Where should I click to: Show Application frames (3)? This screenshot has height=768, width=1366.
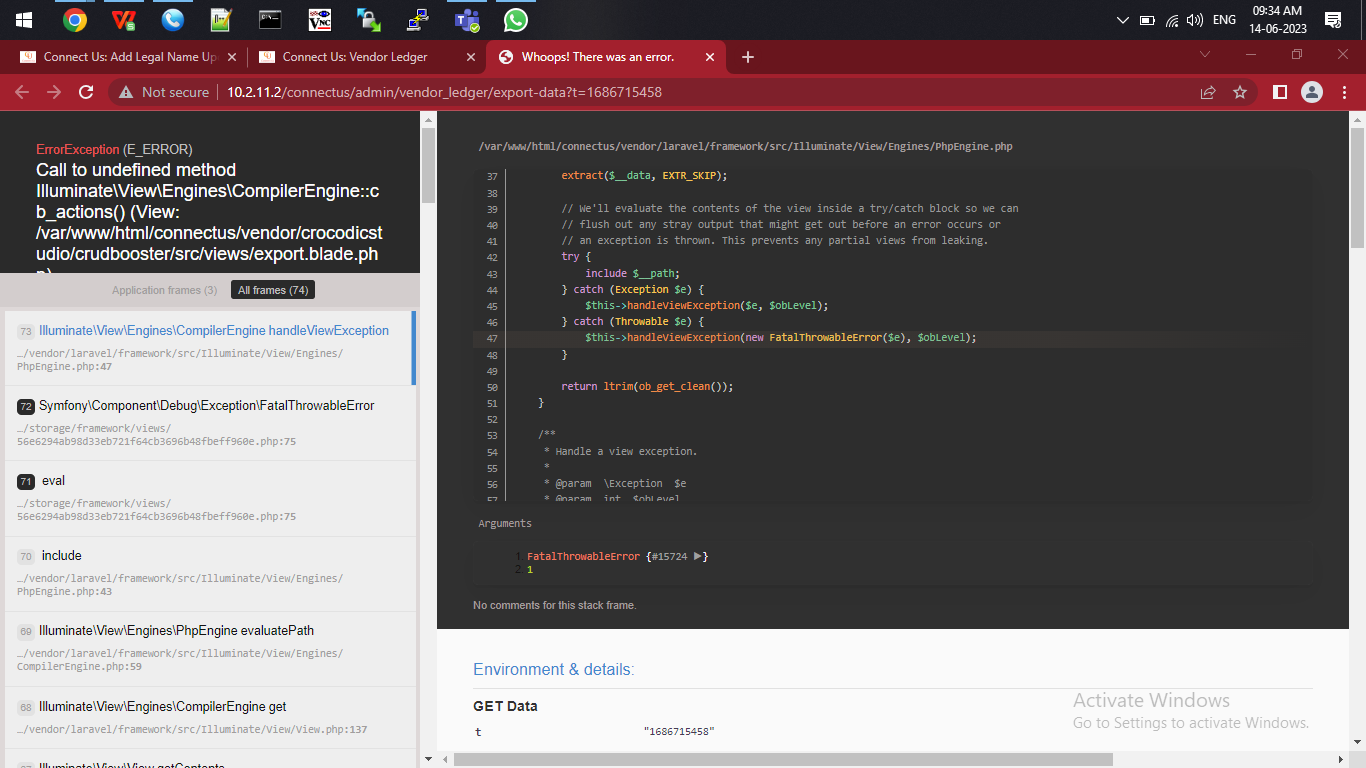(164, 290)
